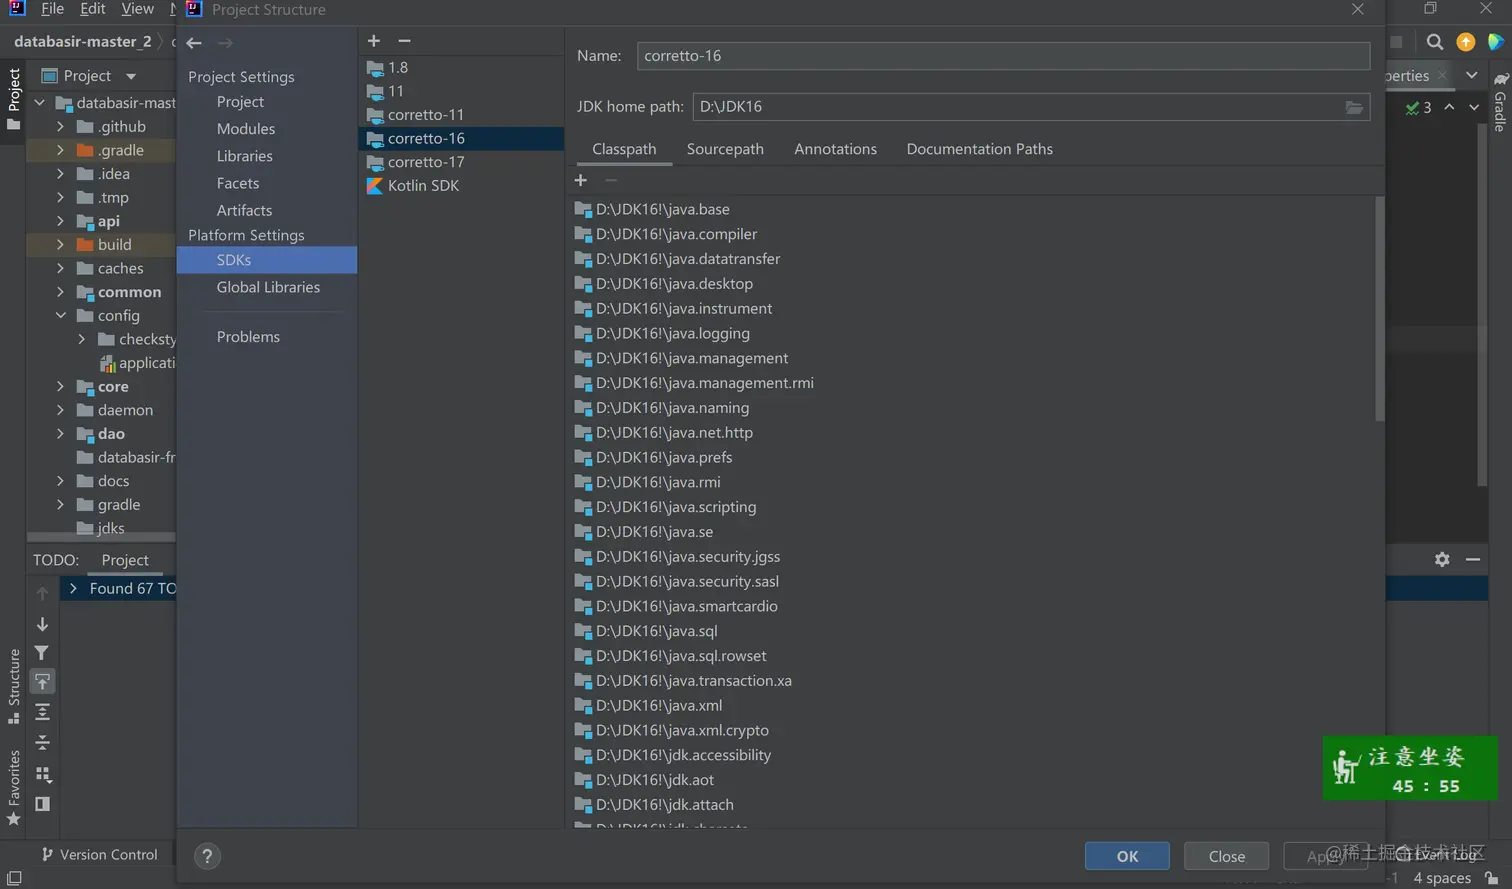Click the Search Everywhere magnifier icon
Screen dimensions: 1512x889
point(1435,42)
